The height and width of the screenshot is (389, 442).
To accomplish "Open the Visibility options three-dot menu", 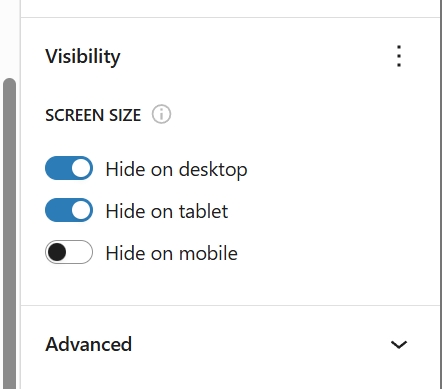I will point(399,56).
